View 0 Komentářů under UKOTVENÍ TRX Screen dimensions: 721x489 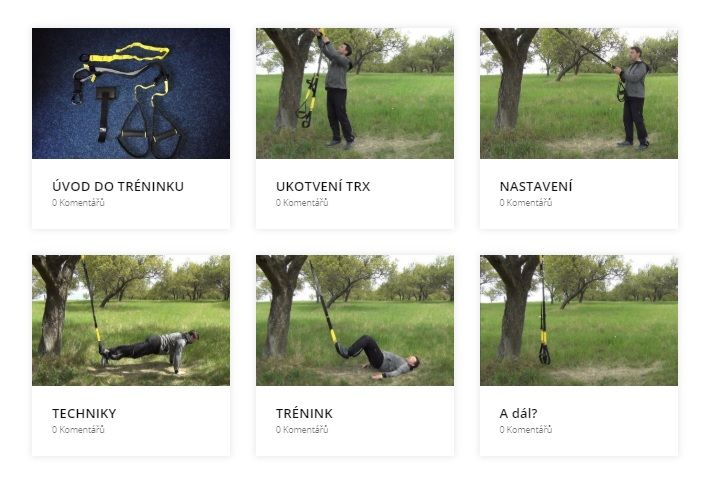coord(302,202)
